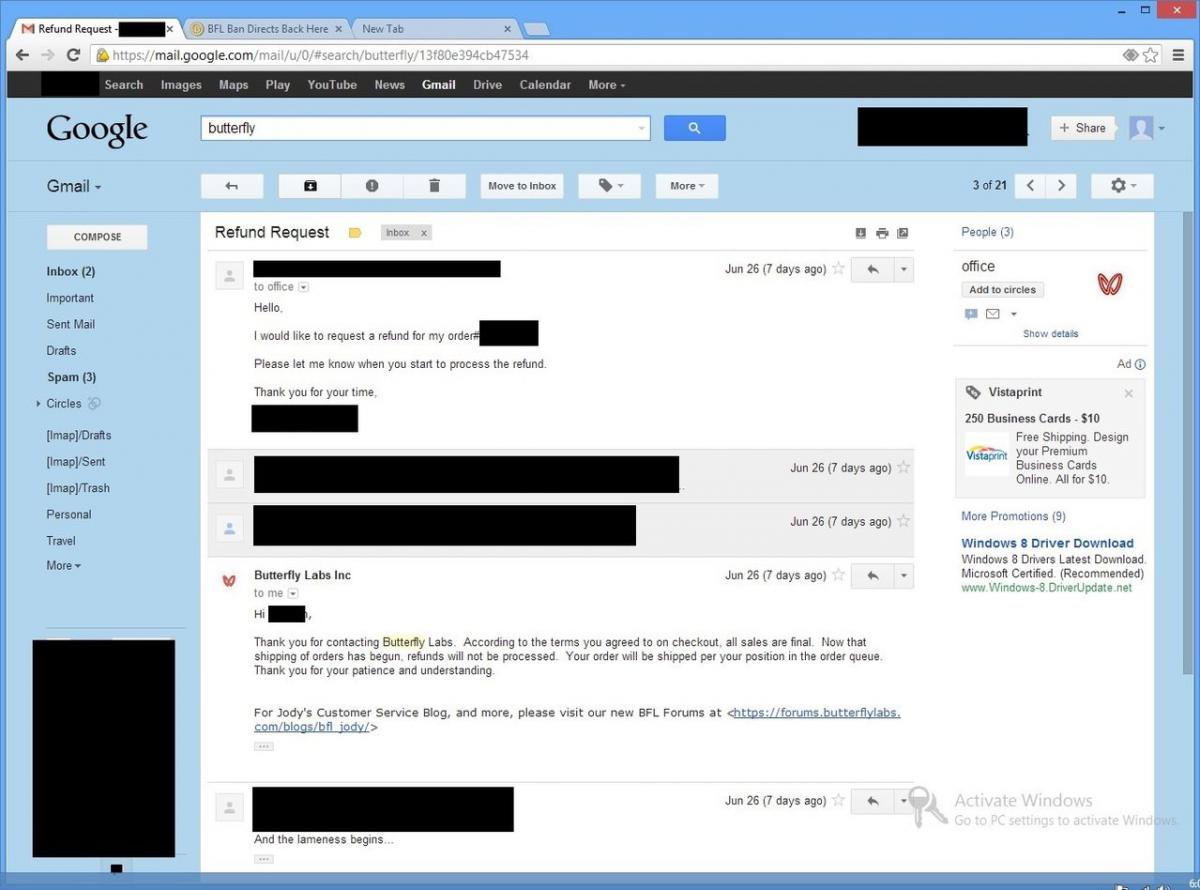The width and height of the screenshot is (1200, 890).
Task: Print all messages in the thread
Action: point(882,233)
